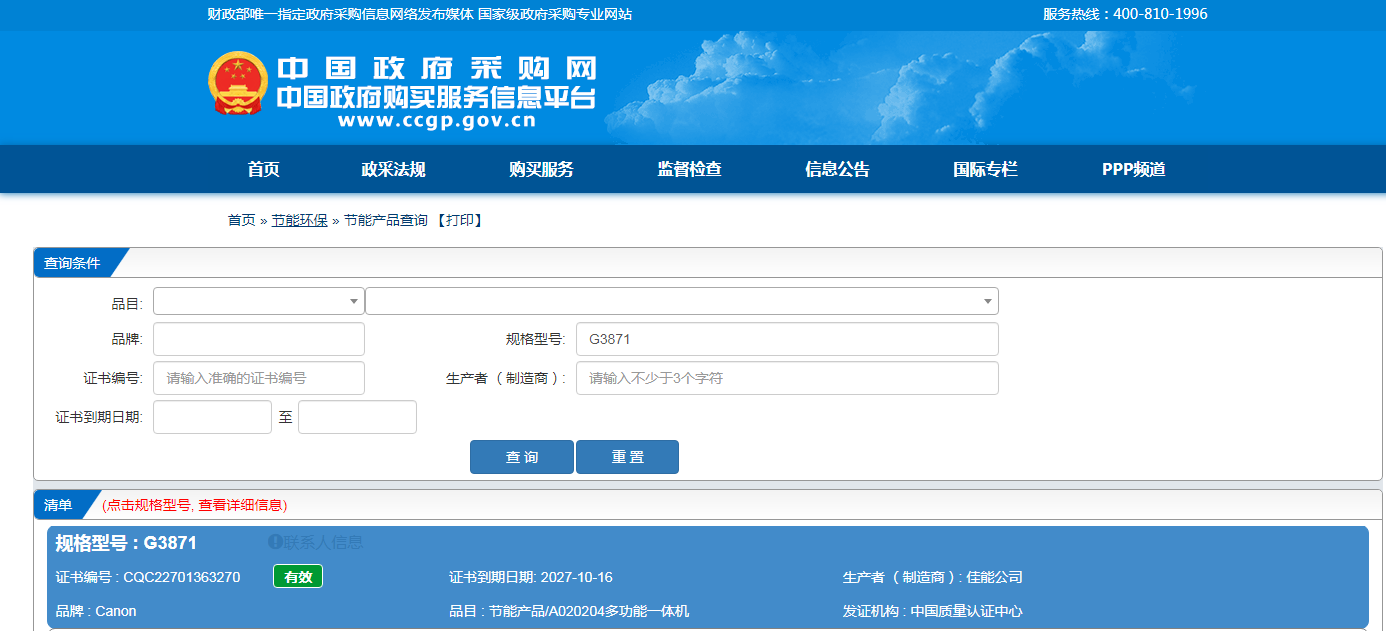The width and height of the screenshot is (1386, 631).
Task: Focus the 品牌 brand input field
Action: 258,339
